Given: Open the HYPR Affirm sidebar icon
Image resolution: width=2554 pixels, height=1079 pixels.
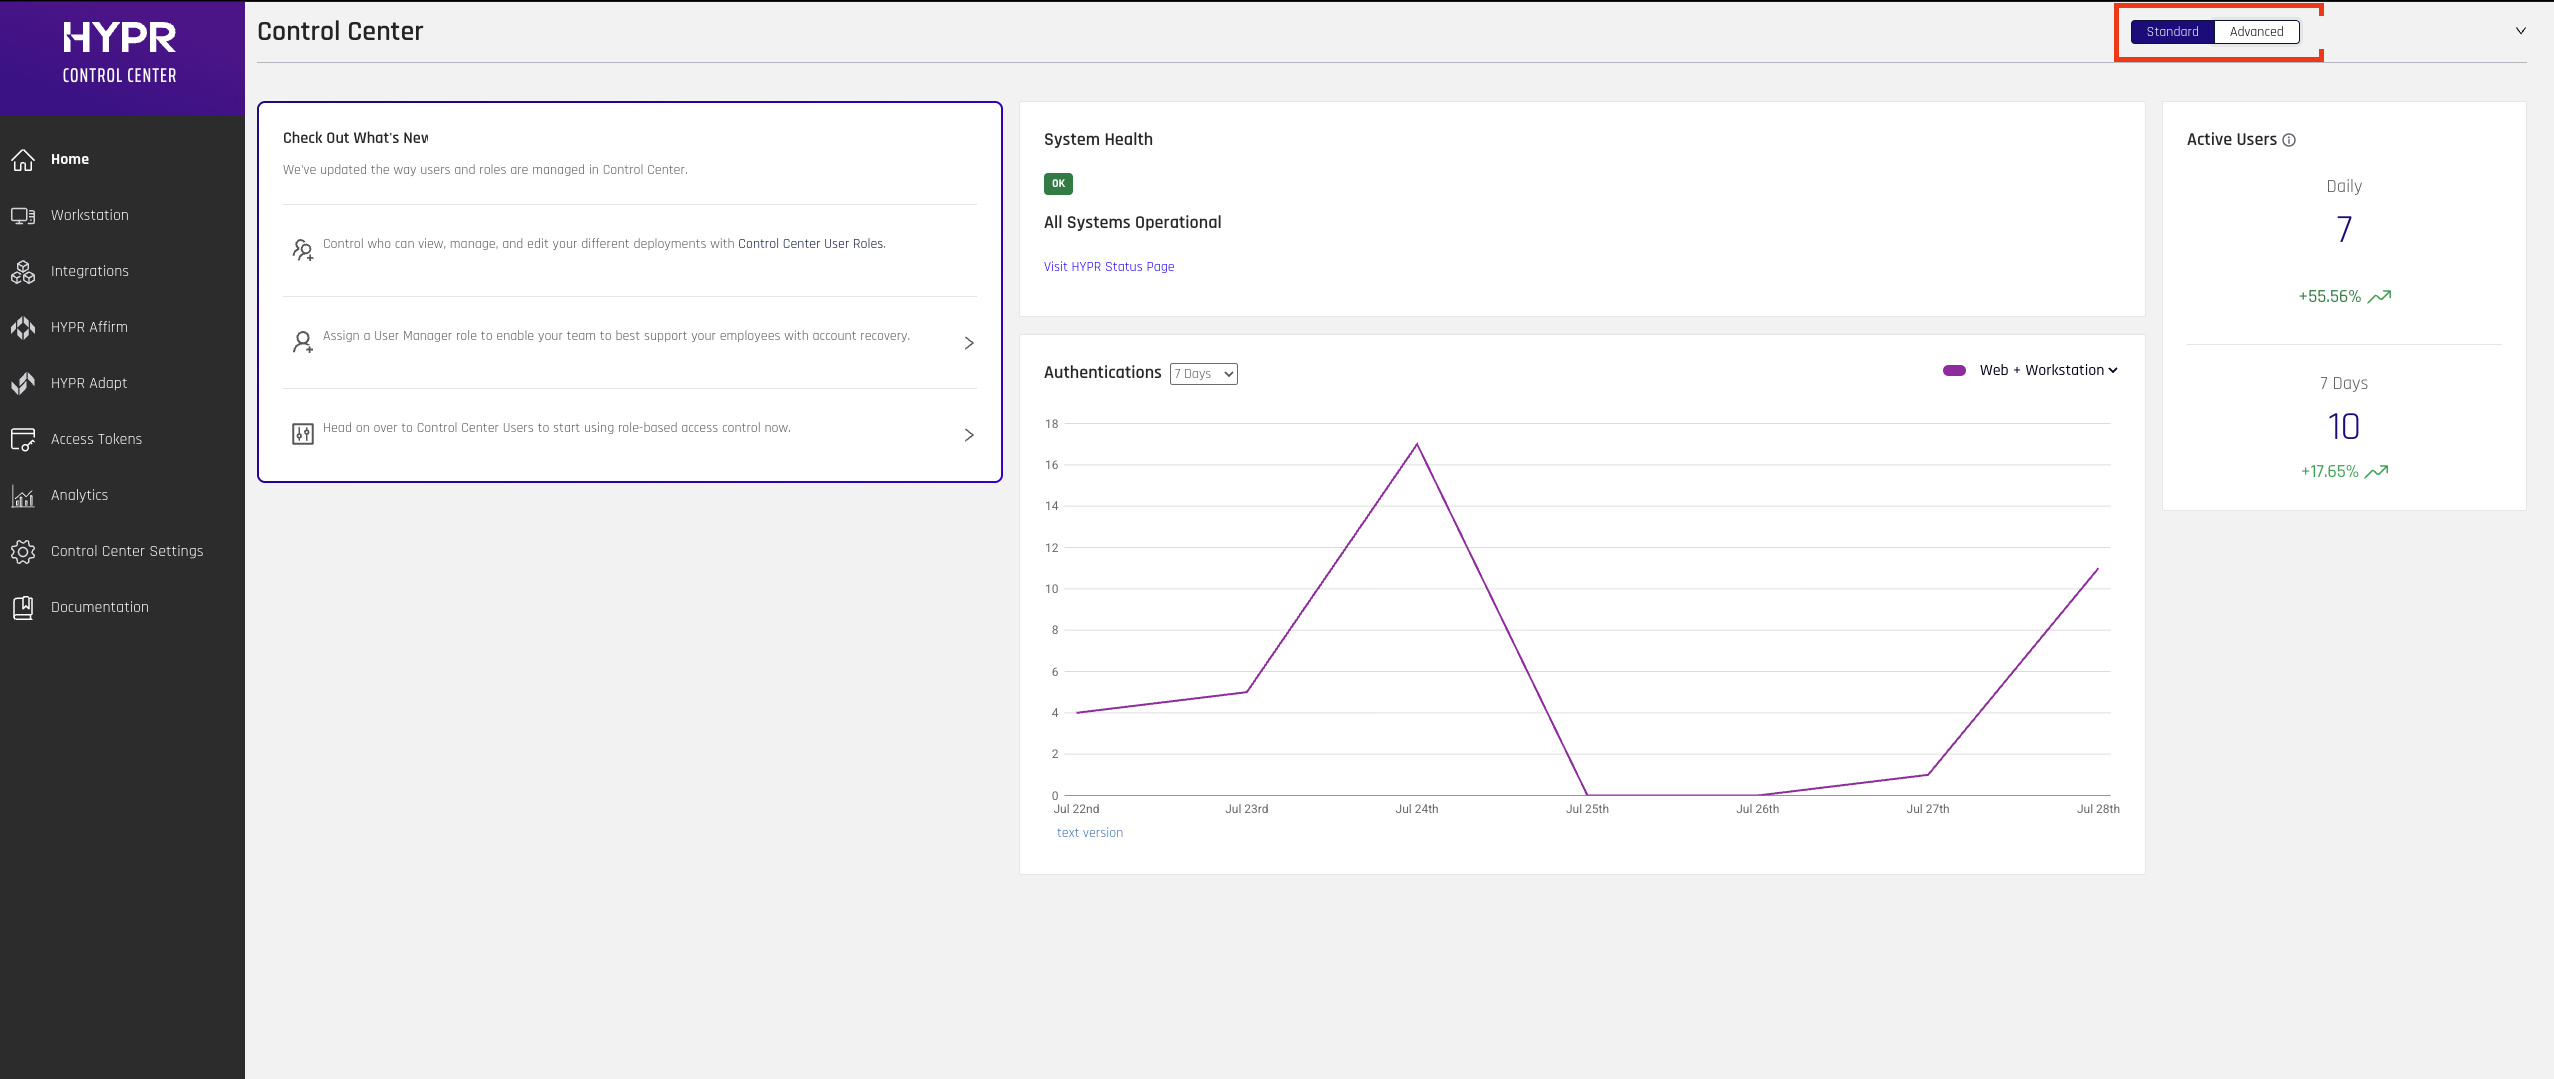Looking at the screenshot, I should coord(23,327).
